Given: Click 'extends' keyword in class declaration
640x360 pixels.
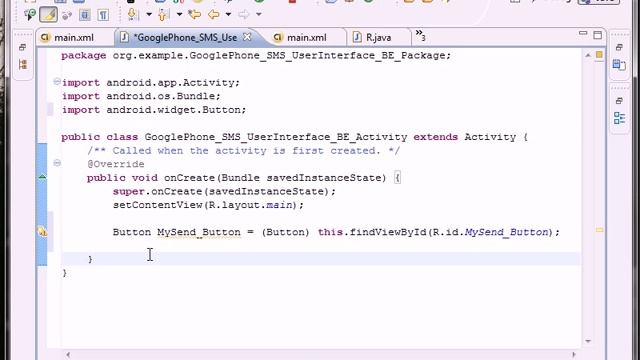Looking at the screenshot, I should tap(436, 137).
